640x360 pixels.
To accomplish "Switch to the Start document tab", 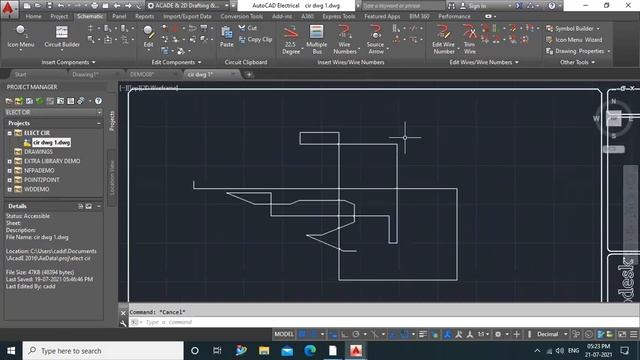I will tap(20, 74).
